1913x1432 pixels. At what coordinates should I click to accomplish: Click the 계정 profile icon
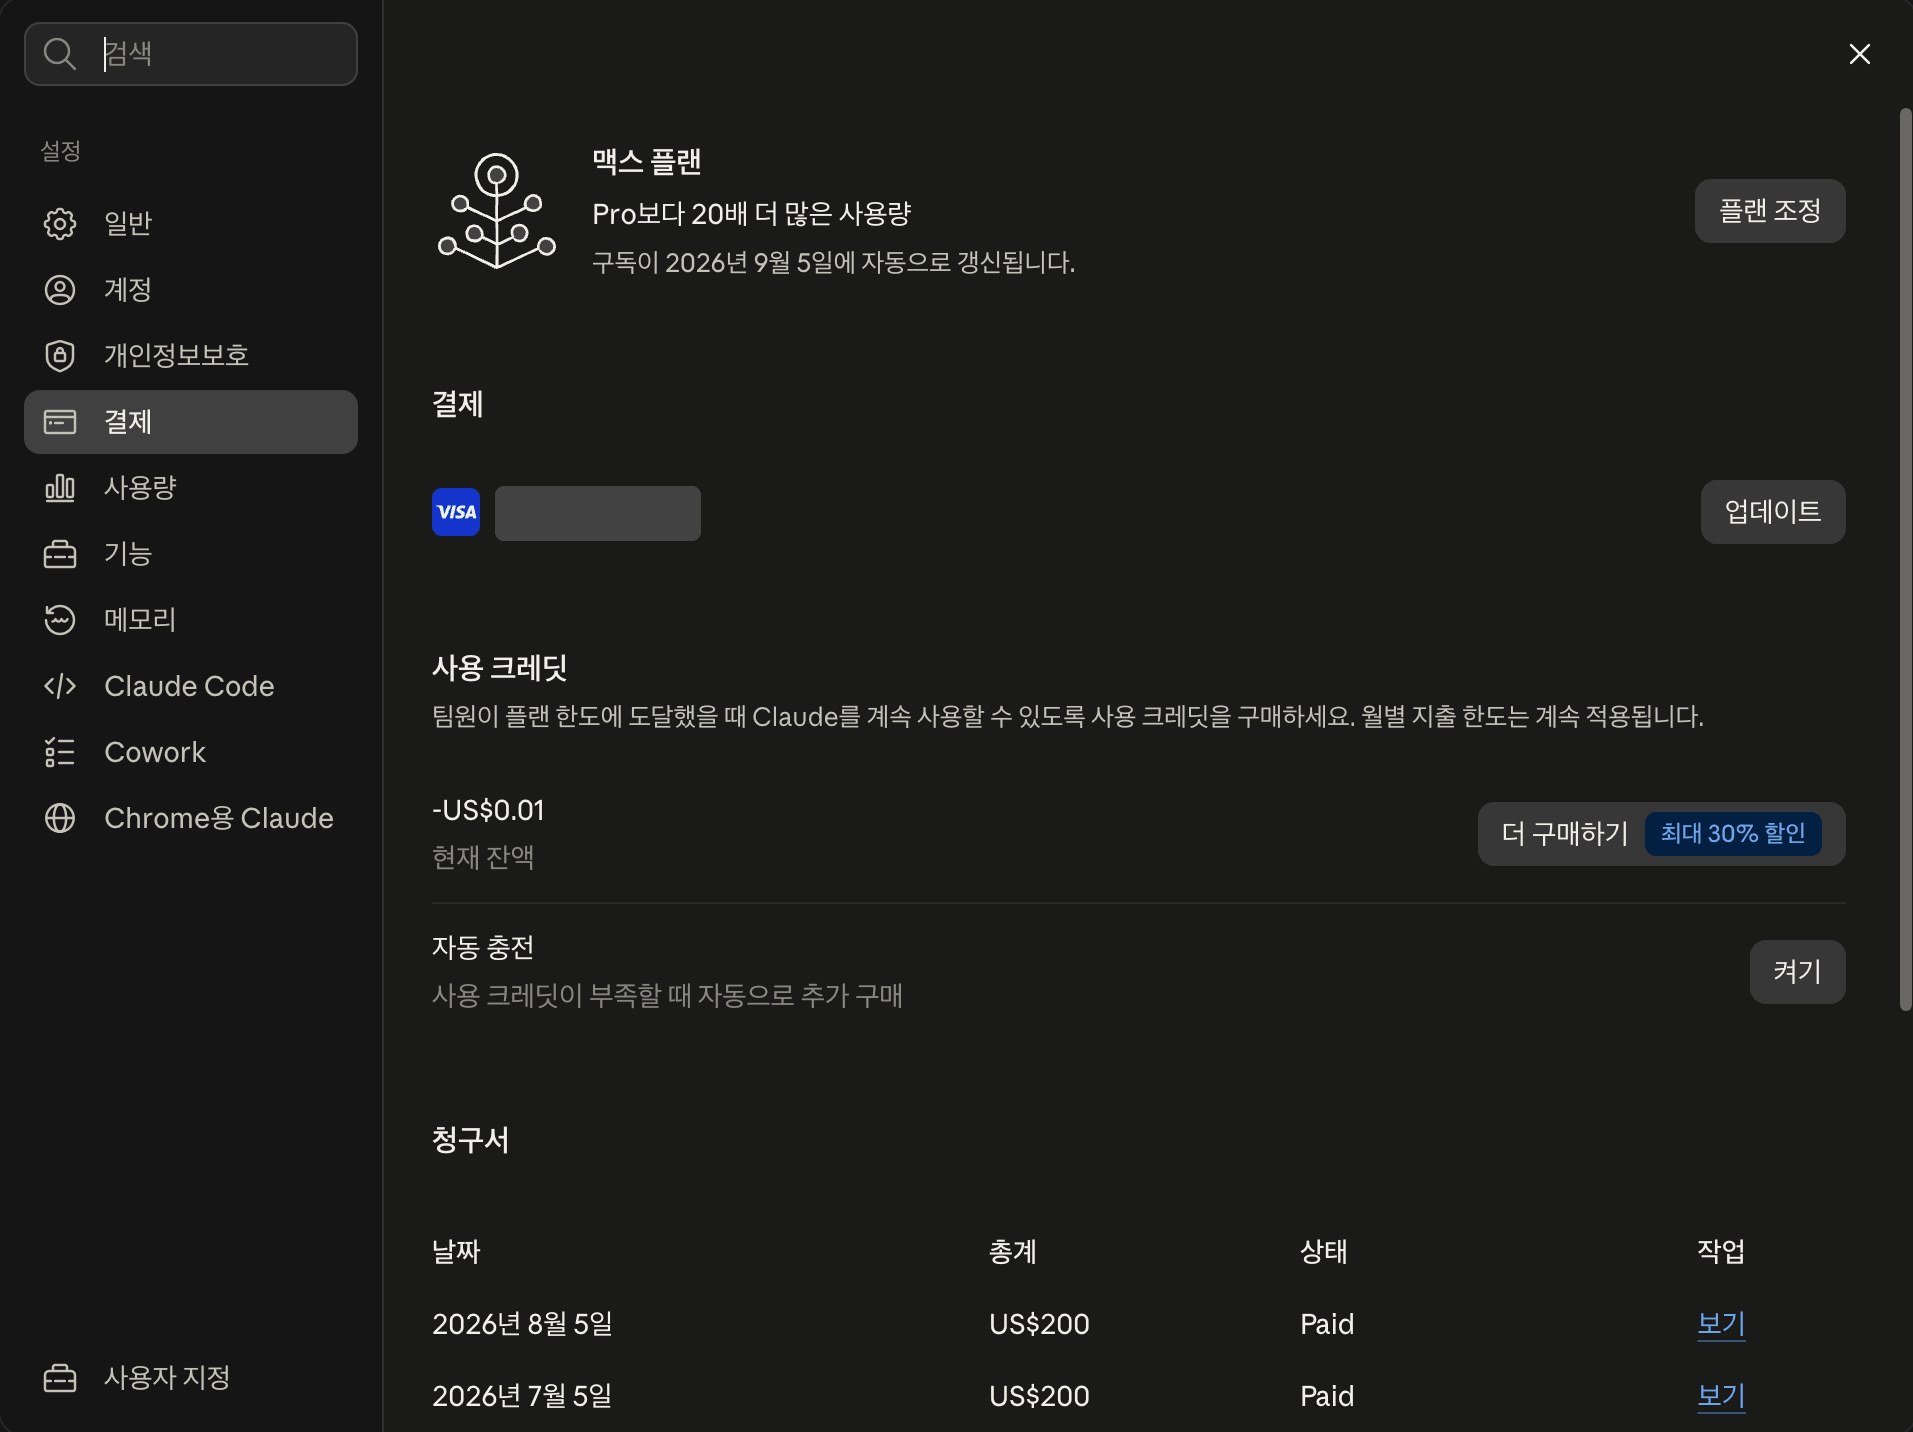point(60,290)
